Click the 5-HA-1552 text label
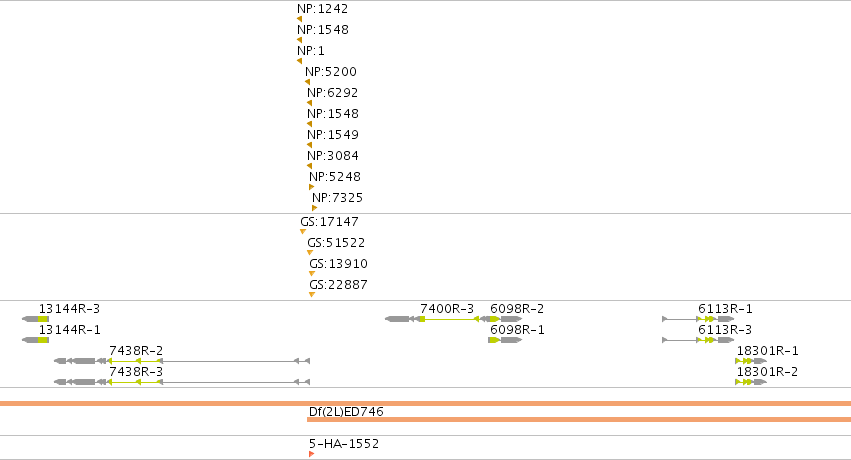851x460 pixels. tap(344, 444)
